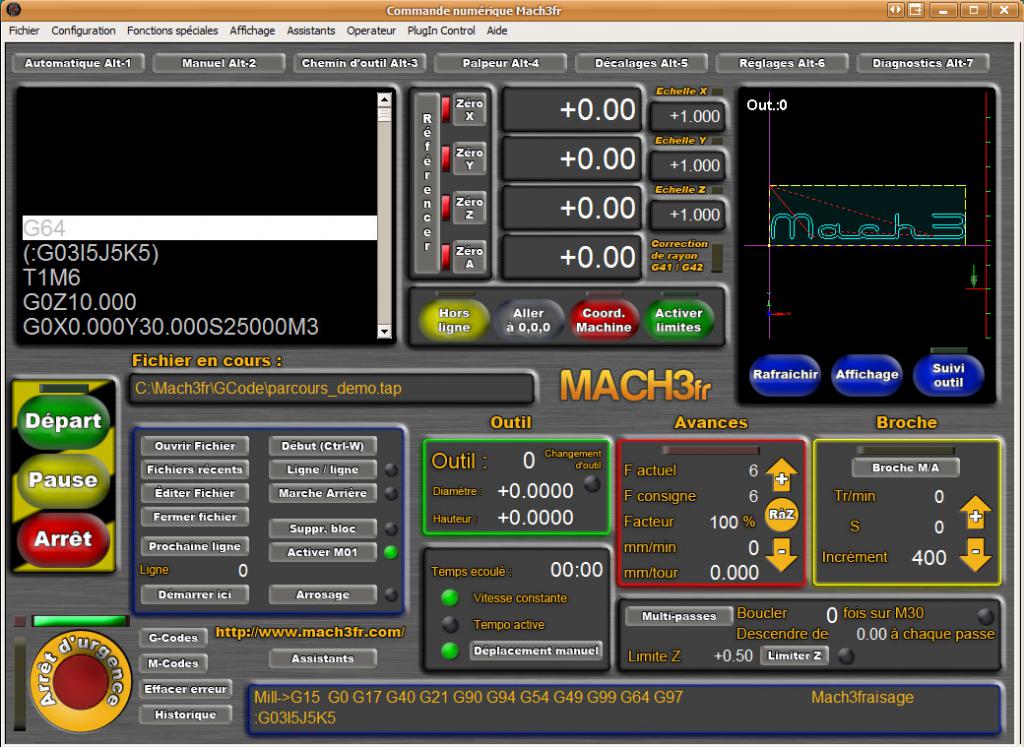1024x747 pixels.
Task: Switch to Automatique Alt-1 screen
Action: [78, 63]
